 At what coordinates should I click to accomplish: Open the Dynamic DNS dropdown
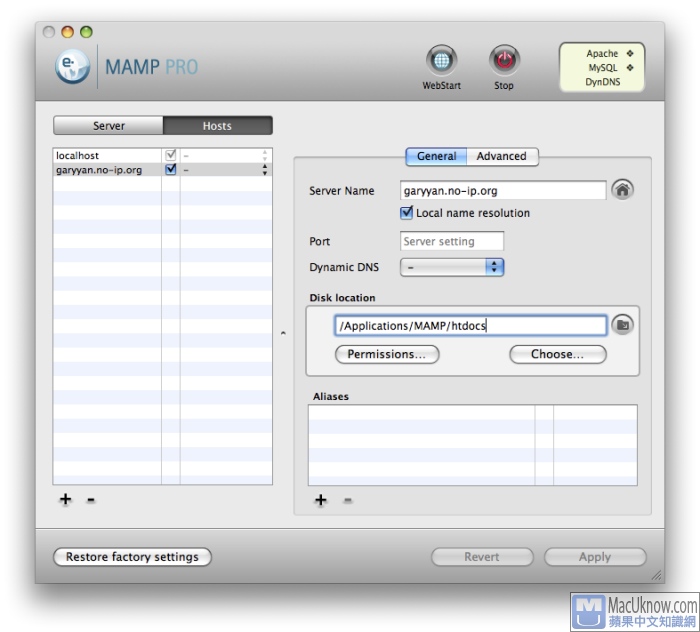pyautogui.click(x=452, y=267)
